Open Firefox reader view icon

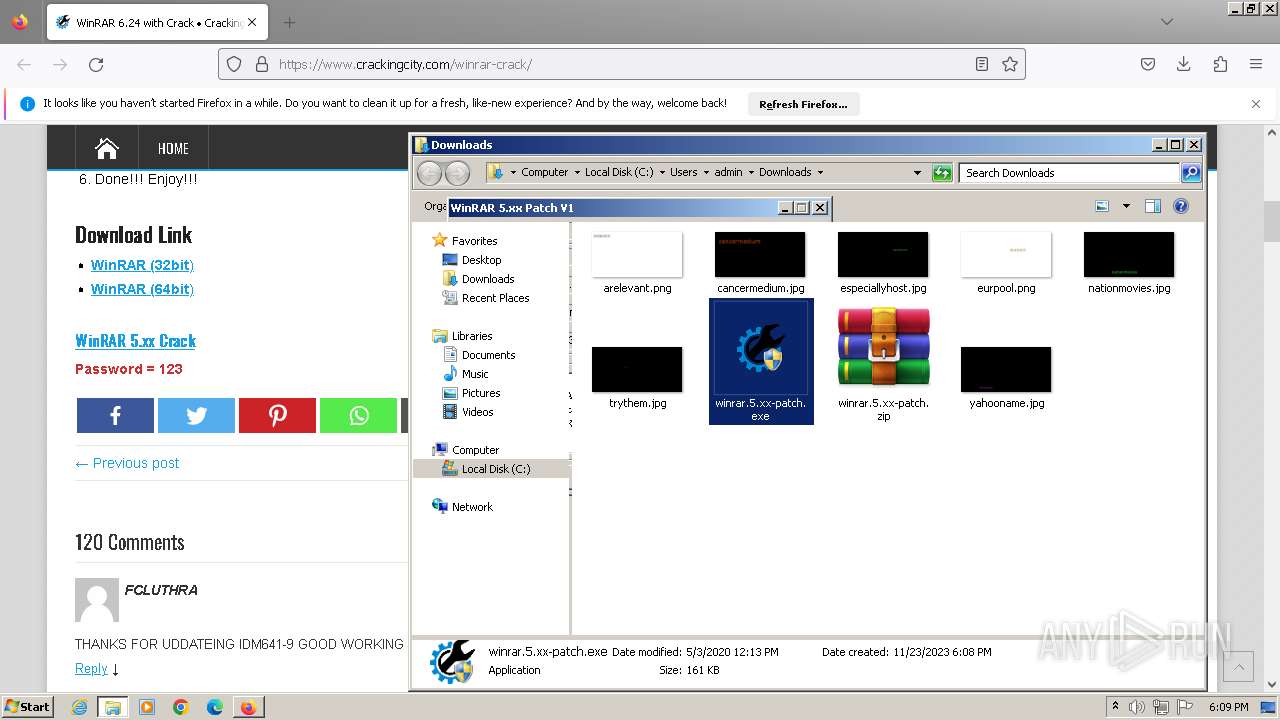(x=982, y=64)
